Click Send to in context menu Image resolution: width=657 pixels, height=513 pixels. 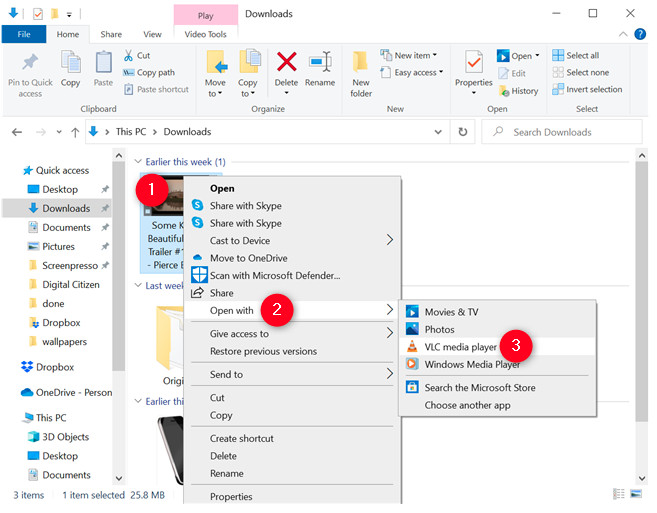(292, 375)
